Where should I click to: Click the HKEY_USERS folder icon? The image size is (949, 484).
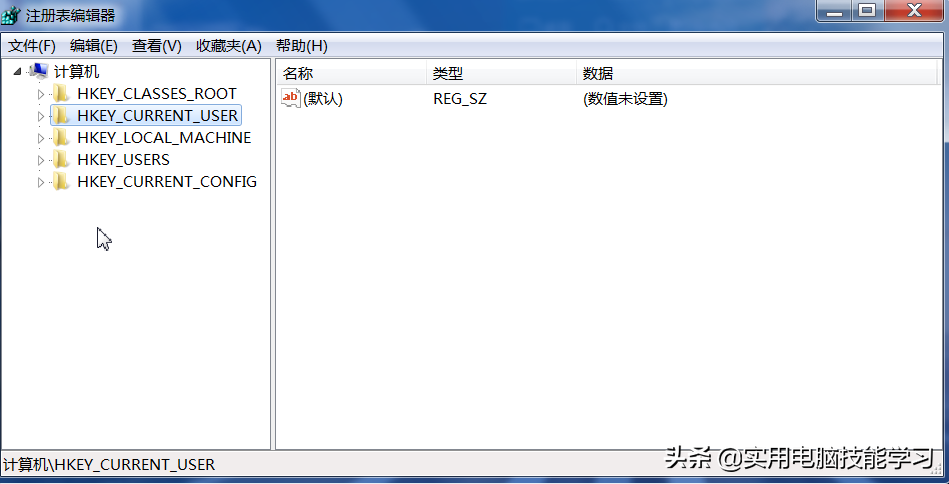(60, 159)
